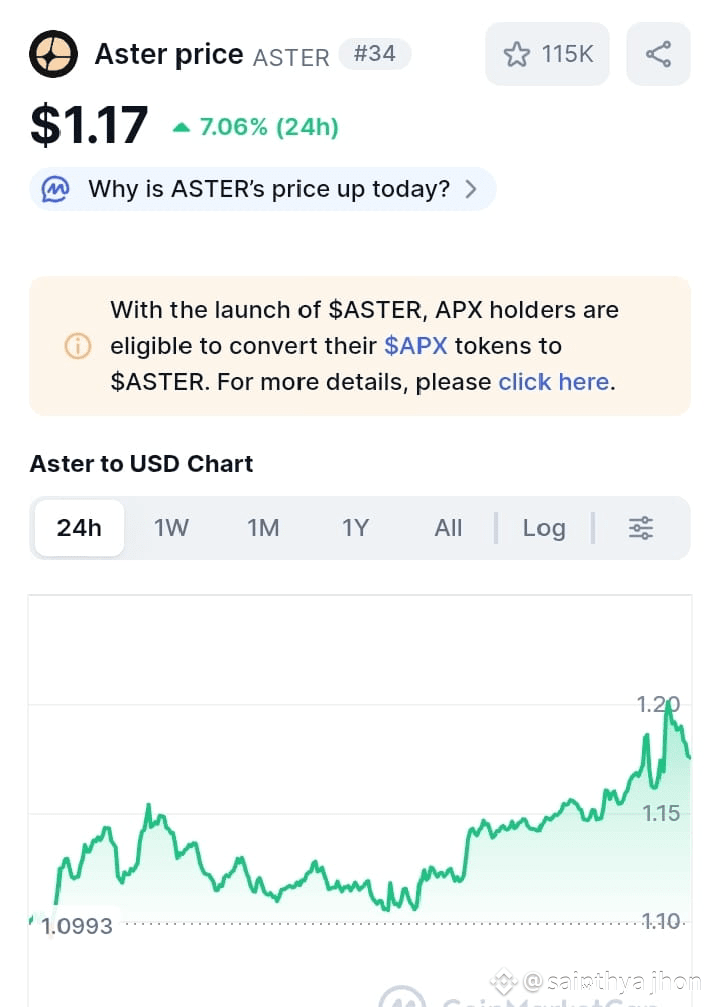The image size is (710, 1007).
Task: Click the Aster coin logo icon
Action: 54,54
